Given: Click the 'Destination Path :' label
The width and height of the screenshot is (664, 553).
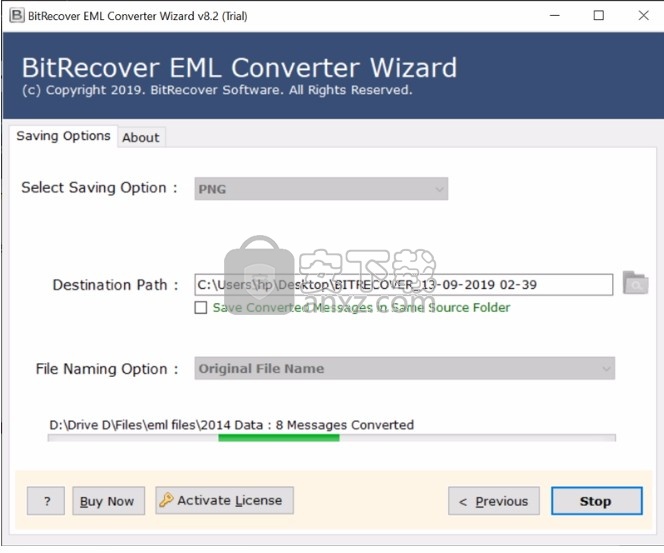Looking at the screenshot, I should point(116,285).
